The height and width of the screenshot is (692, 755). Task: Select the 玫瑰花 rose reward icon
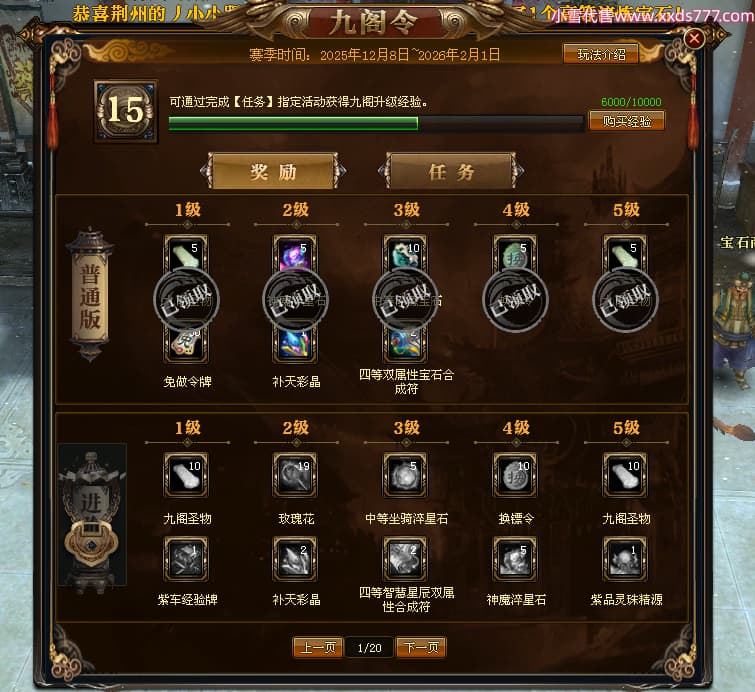coord(295,475)
